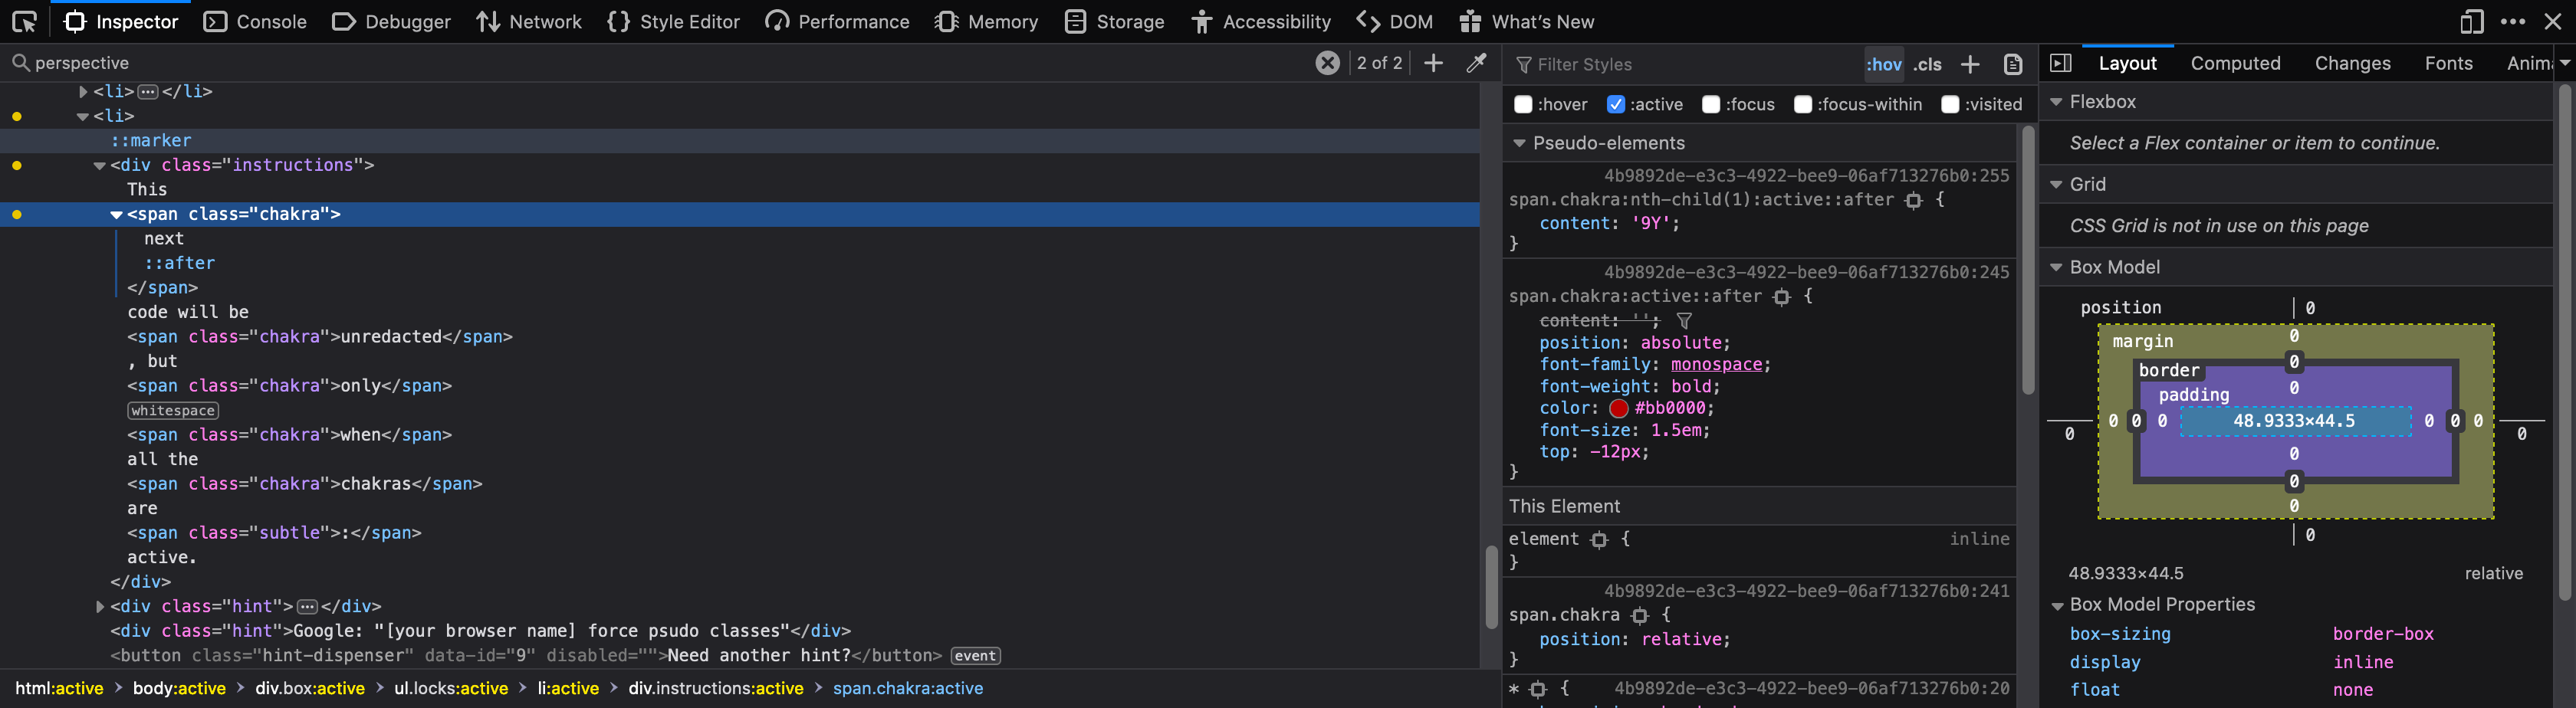Screen dimensions: 2576x708
Task: Uncheck the :active pseudo-class checkbox
Action: pyautogui.click(x=1615, y=104)
